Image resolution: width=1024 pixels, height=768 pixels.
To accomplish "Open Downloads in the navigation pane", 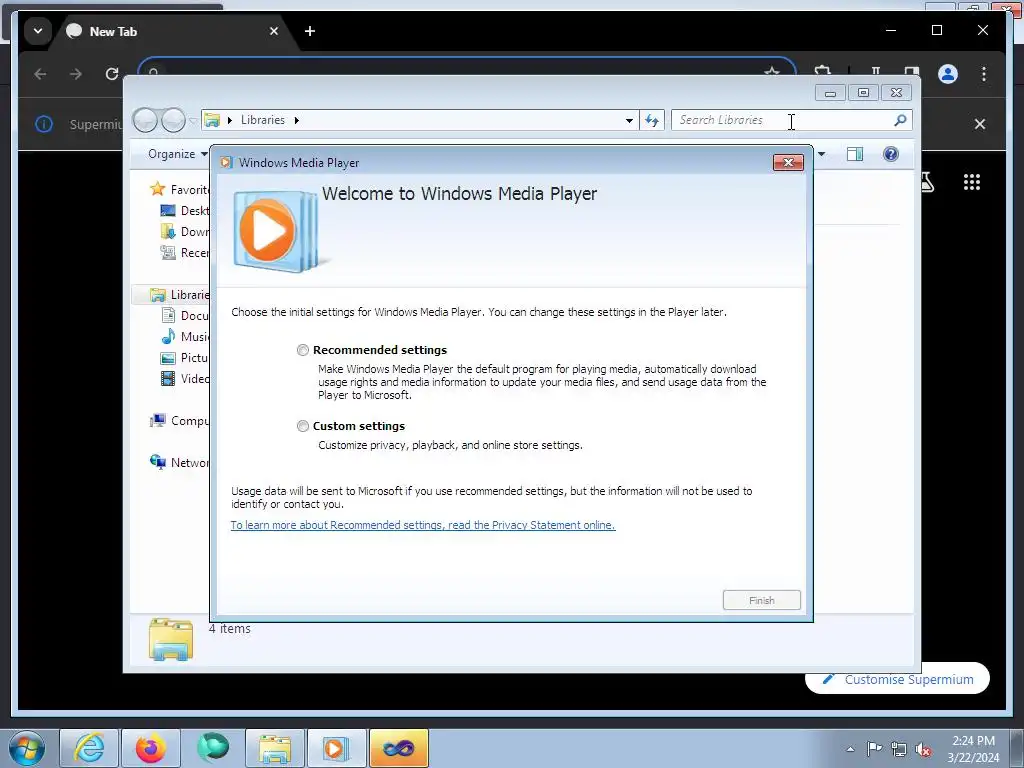I will 185,232.
